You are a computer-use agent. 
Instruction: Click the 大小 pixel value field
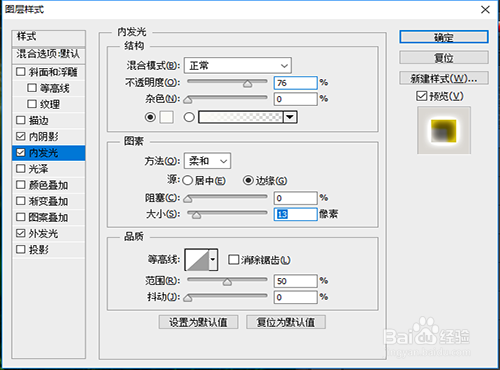[x=295, y=214]
